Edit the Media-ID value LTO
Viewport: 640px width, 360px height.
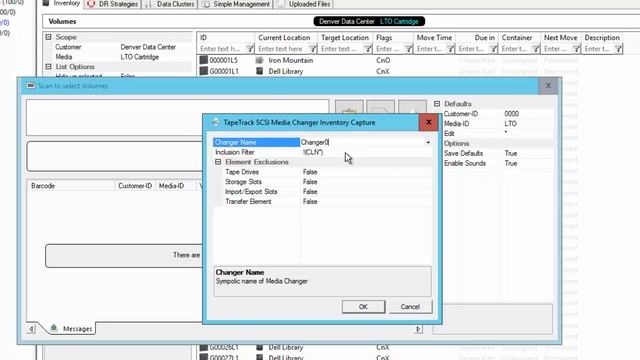510,124
